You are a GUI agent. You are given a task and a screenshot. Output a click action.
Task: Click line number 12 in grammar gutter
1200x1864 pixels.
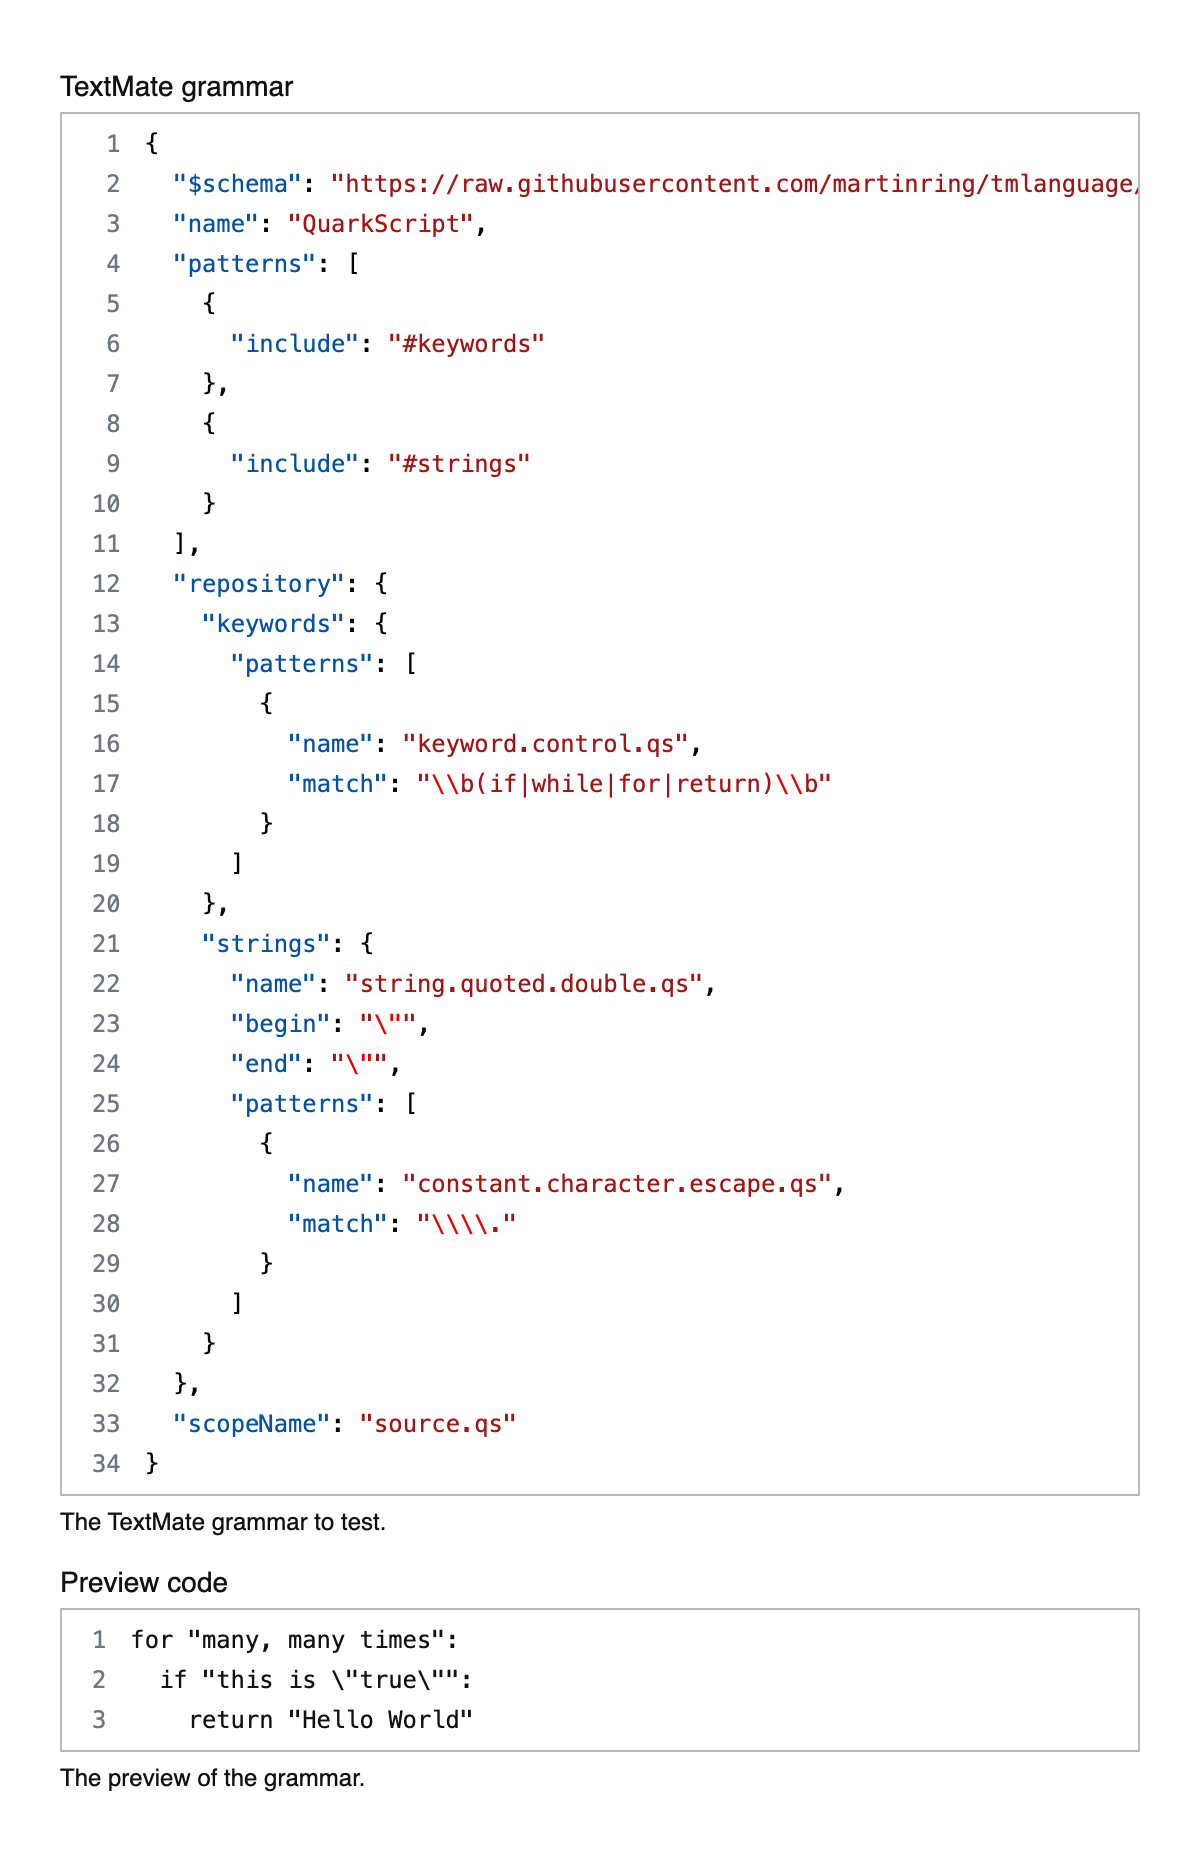pyautogui.click(x=106, y=584)
